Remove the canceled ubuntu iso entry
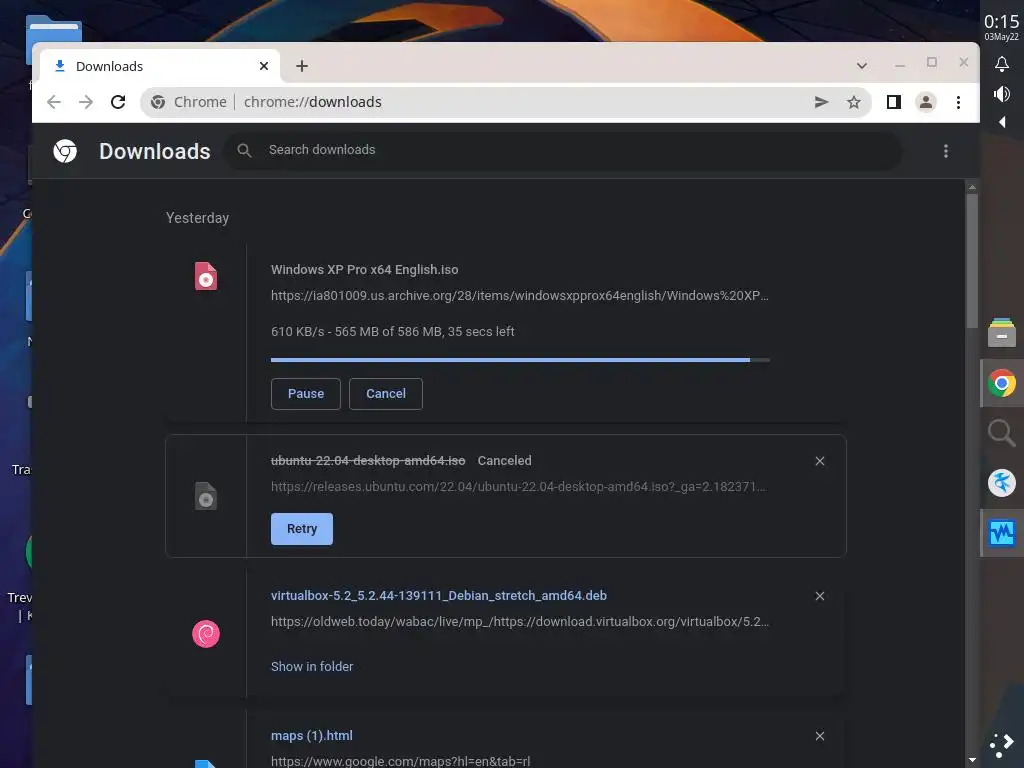Screen dimensions: 1024x768 pyautogui.click(x=820, y=461)
